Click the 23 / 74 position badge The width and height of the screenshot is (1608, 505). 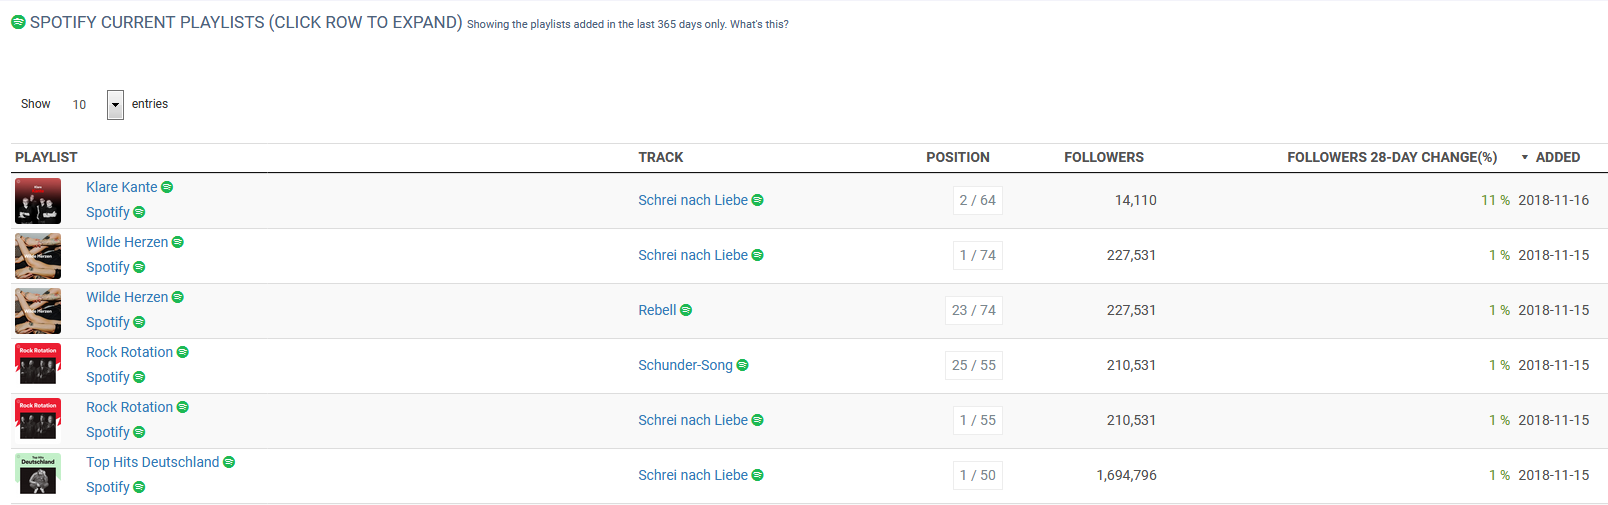click(974, 310)
